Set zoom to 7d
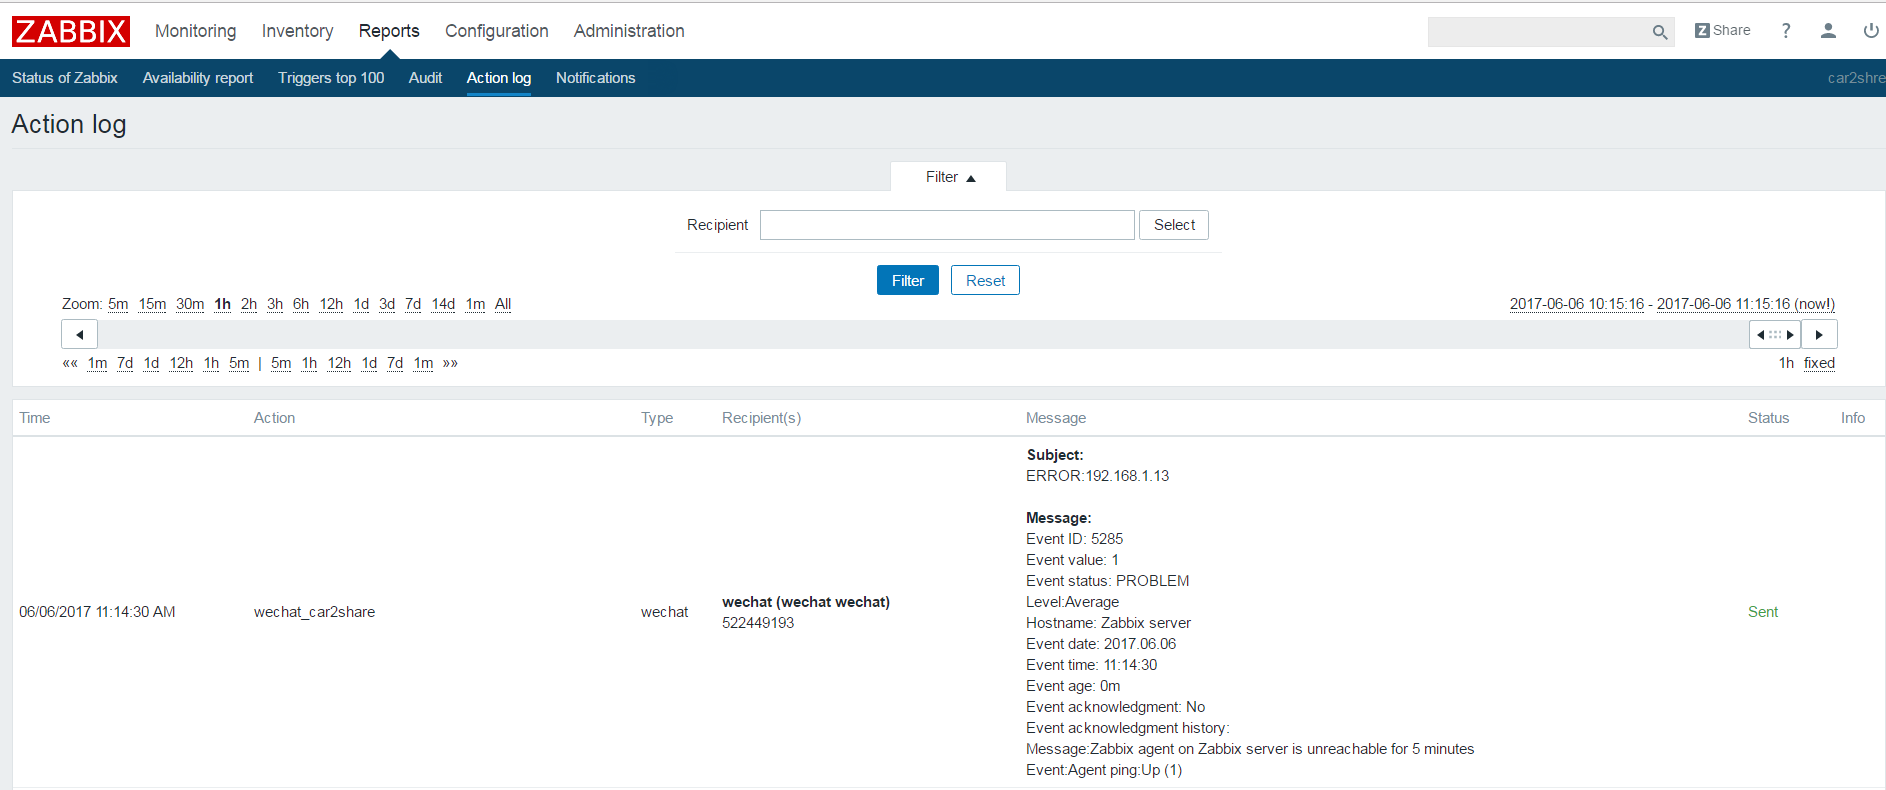The image size is (1886, 790). click(413, 304)
